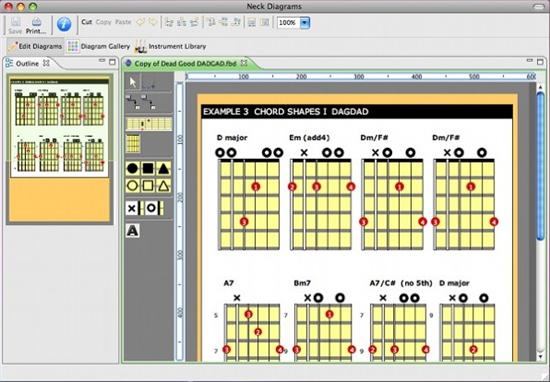Click Cut in the toolbar
The height and width of the screenshot is (382, 550).
[87, 22]
